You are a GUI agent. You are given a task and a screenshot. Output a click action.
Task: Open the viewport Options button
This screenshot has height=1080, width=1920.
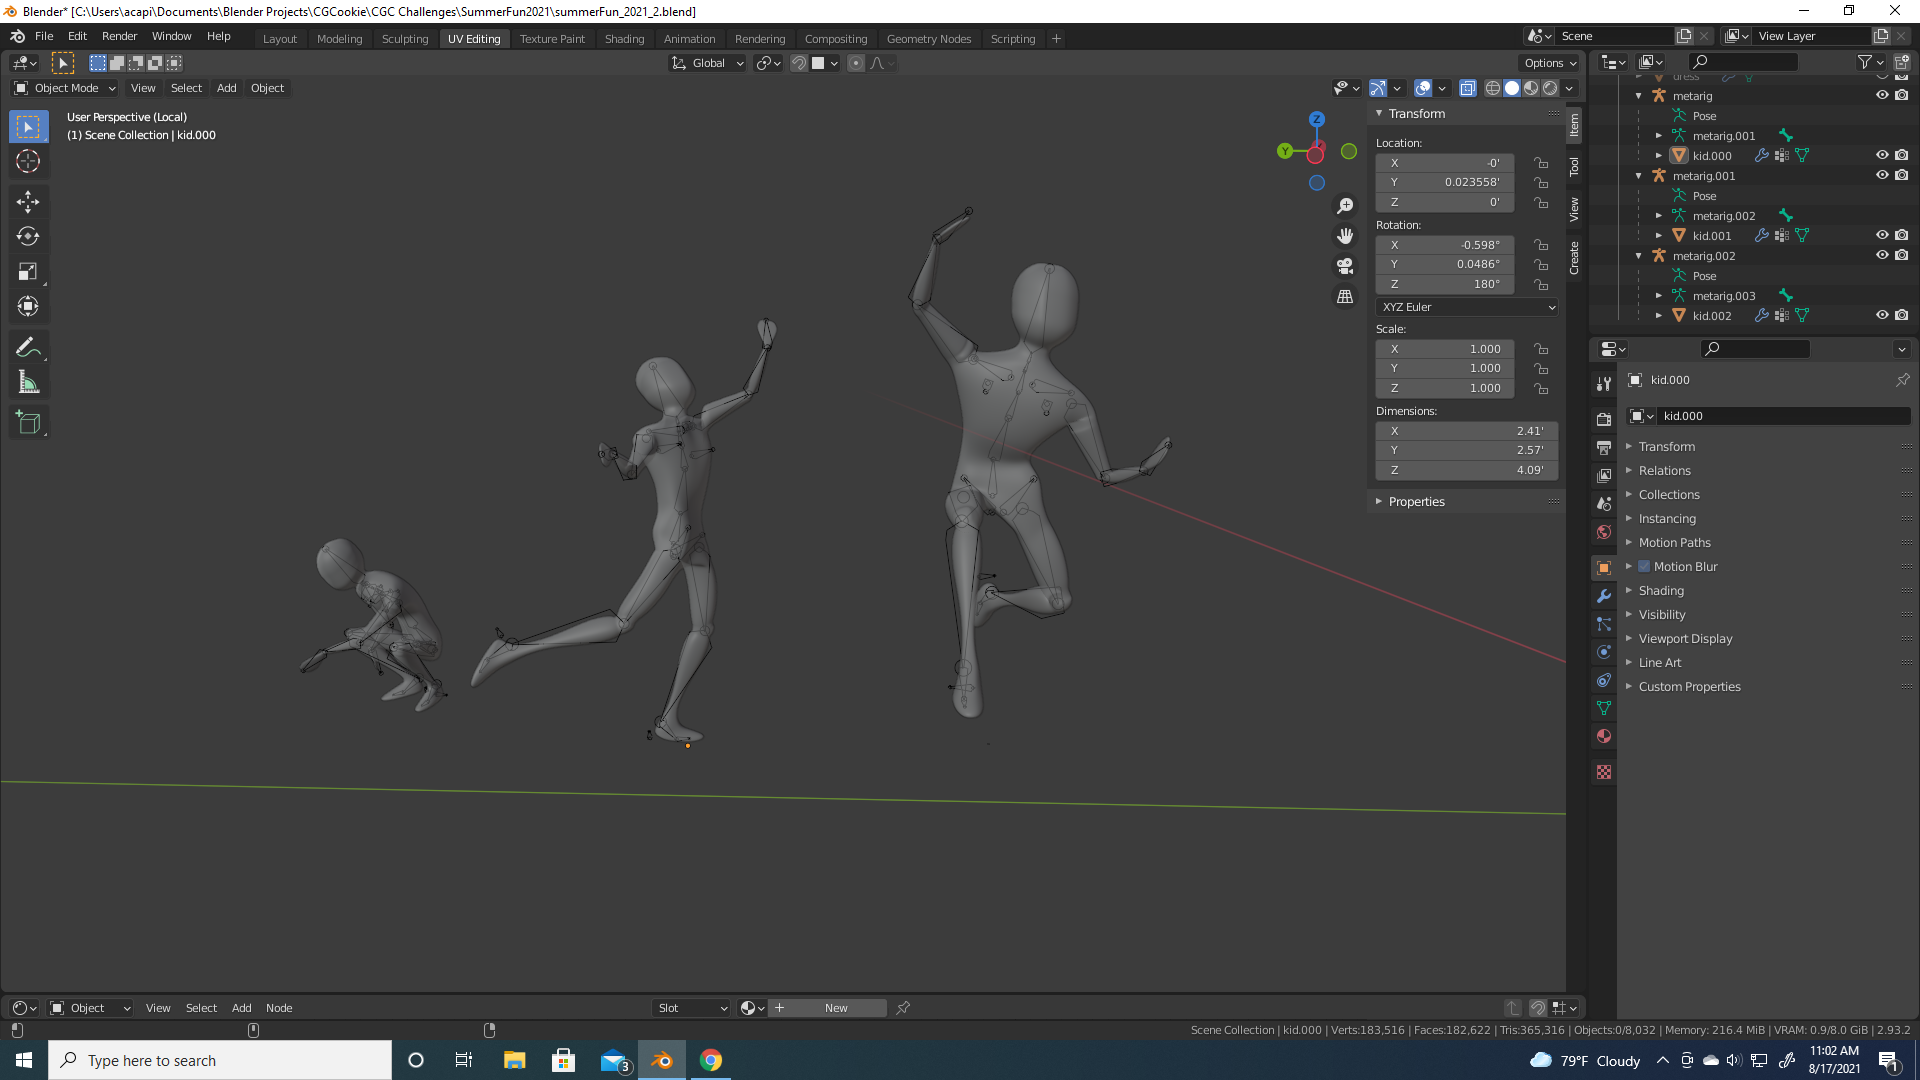[1549, 63]
